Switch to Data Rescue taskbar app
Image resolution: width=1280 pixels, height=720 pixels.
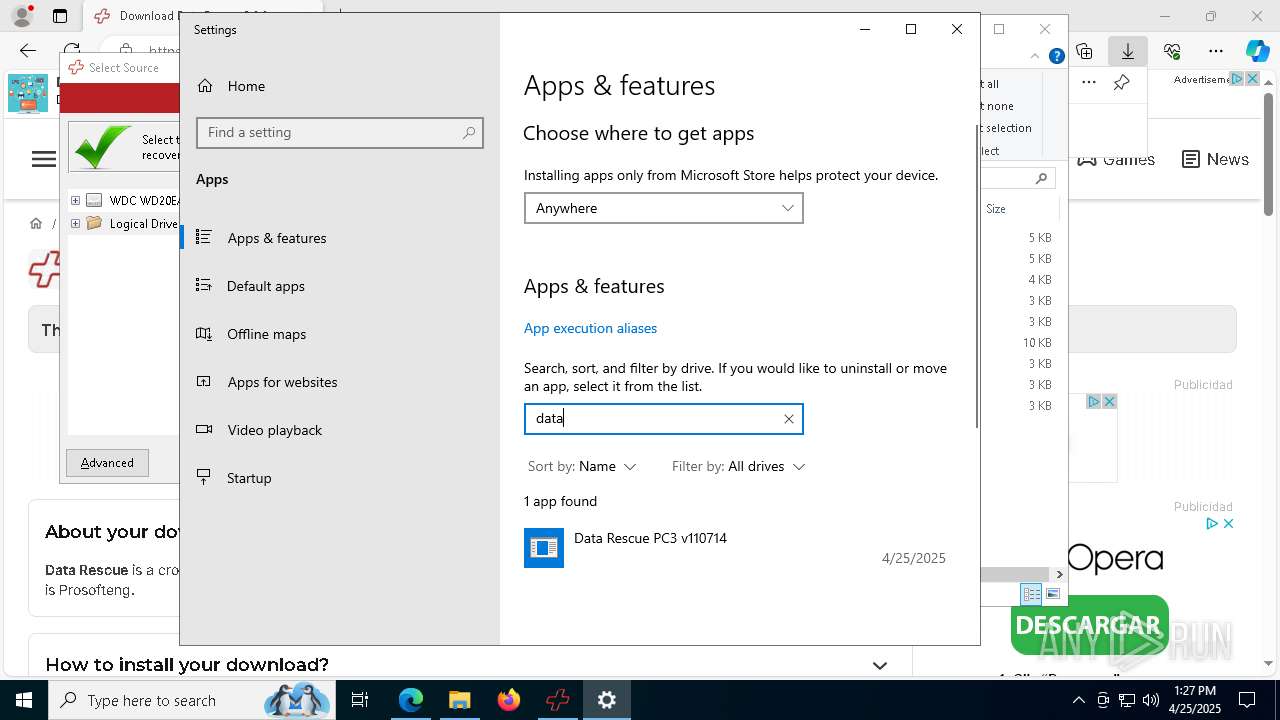[558, 700]
